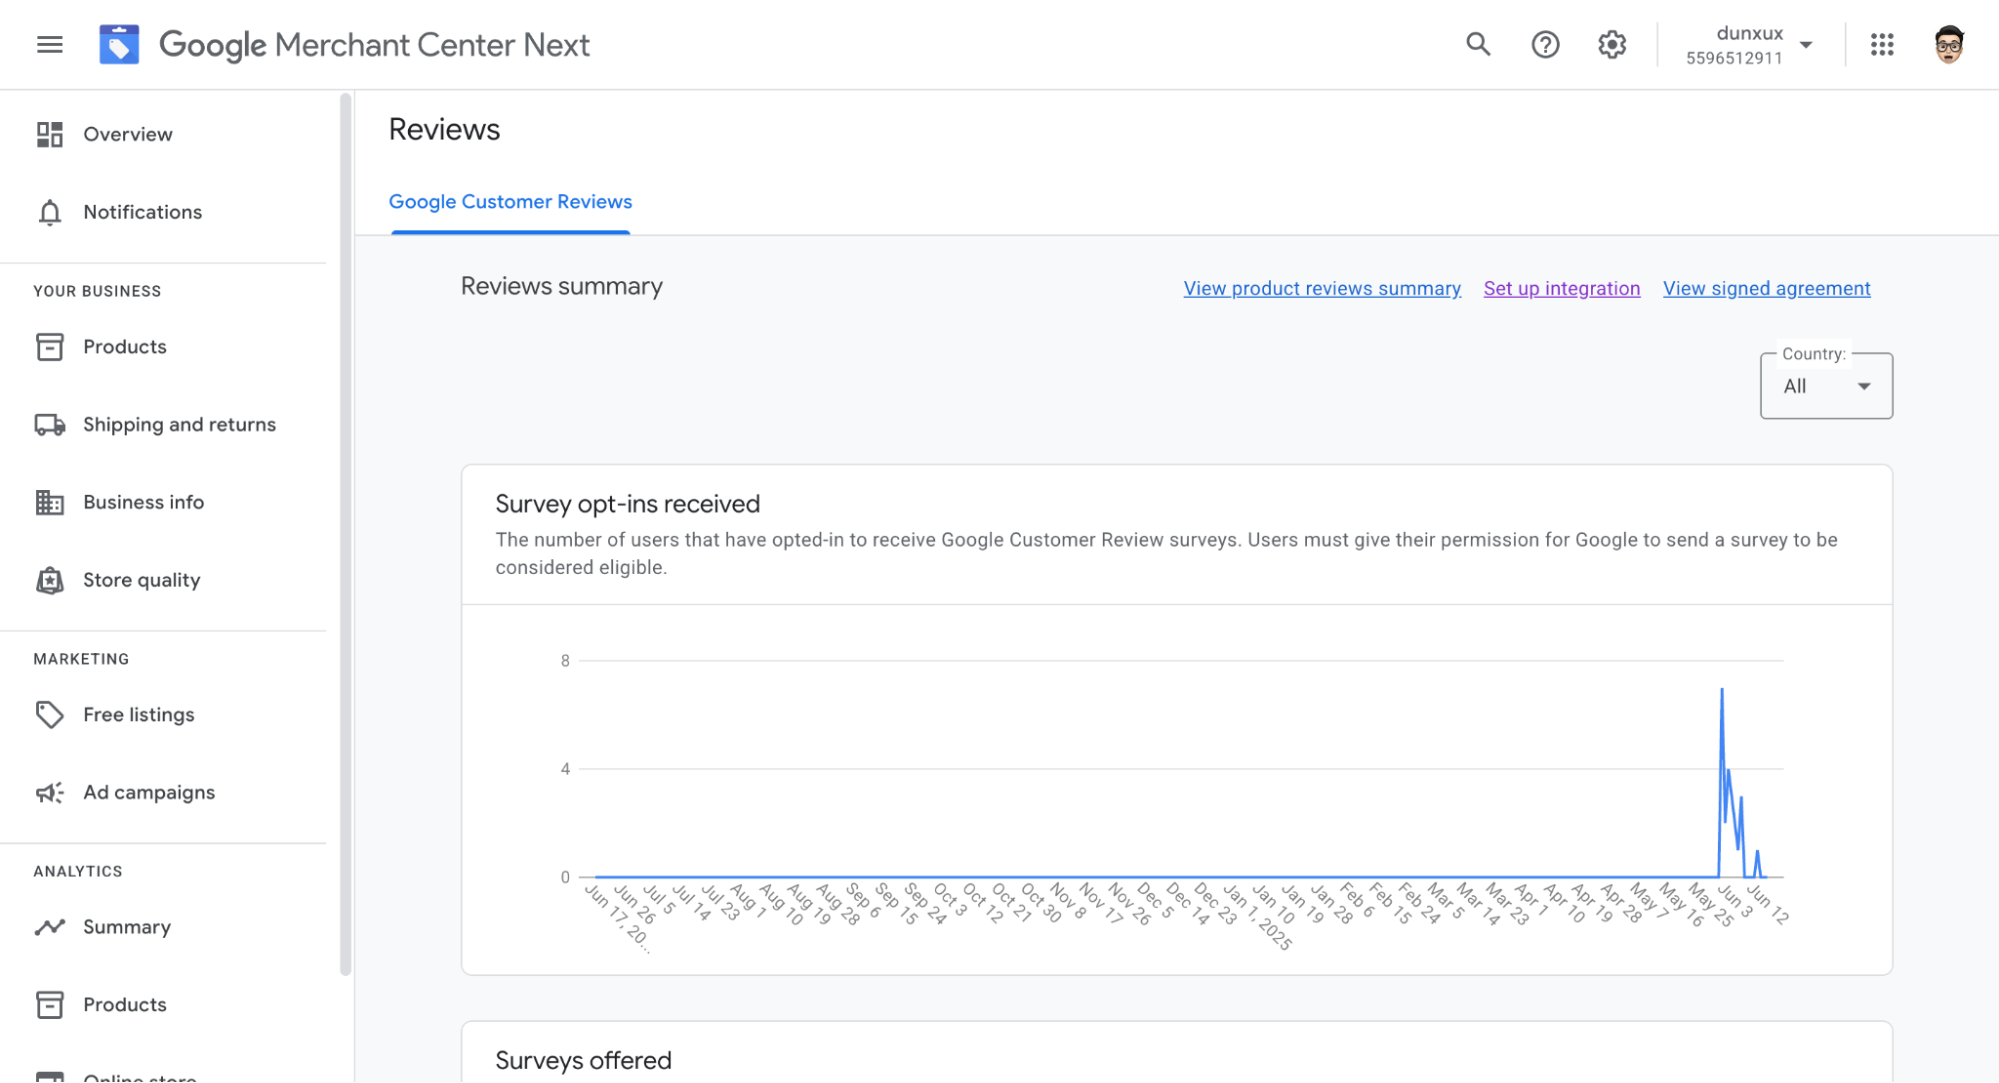Click the Survey opt-ins received title
This screenshot has width=1999, height=1083.
(627, 504)
